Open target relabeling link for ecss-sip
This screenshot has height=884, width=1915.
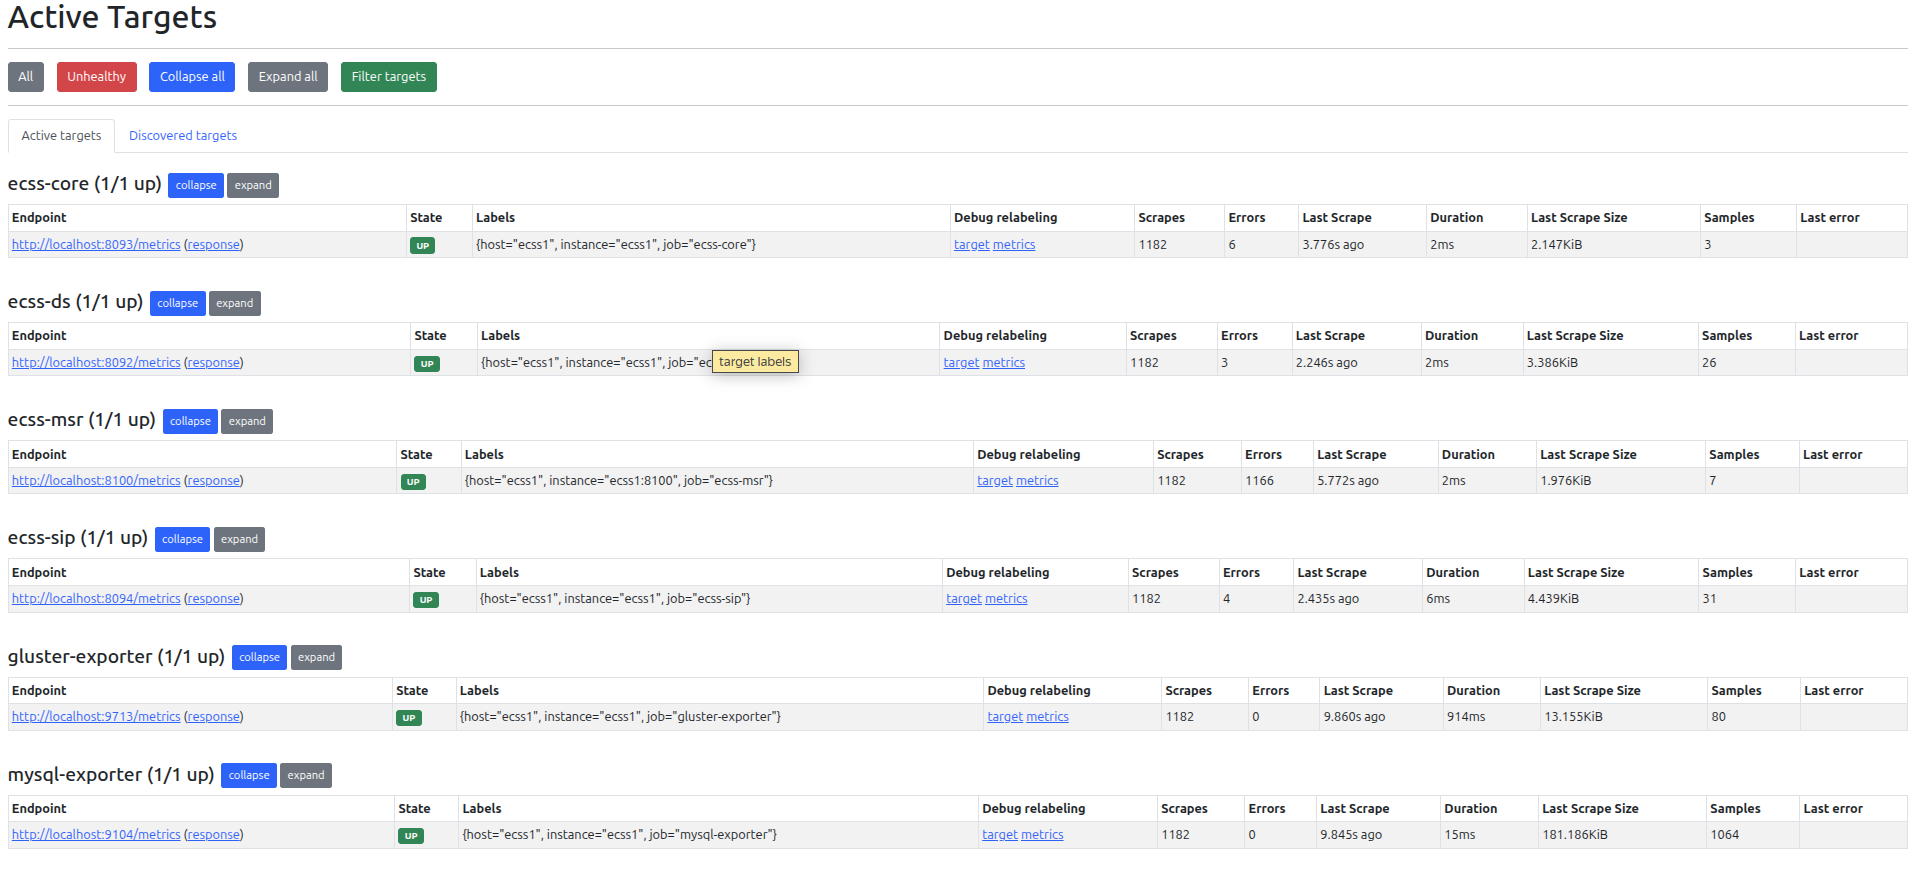(x=964, y=599)
